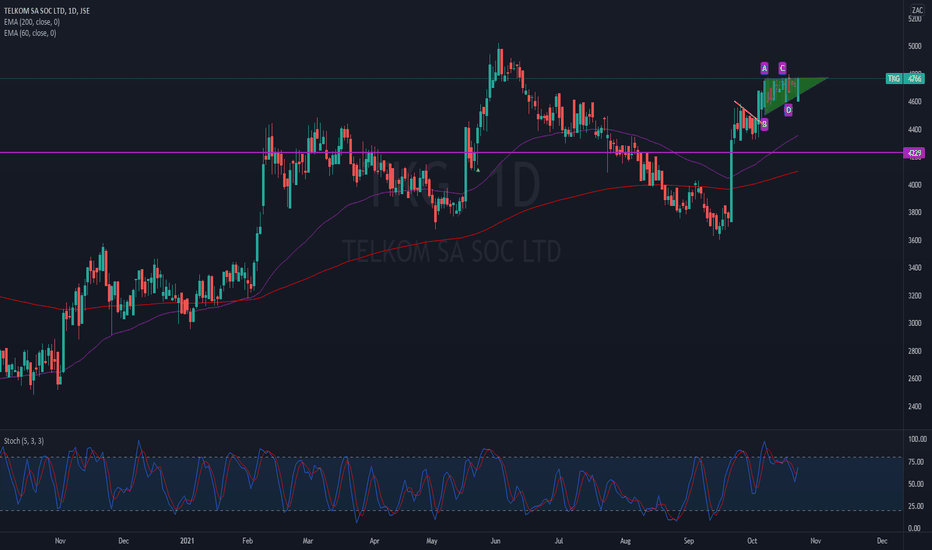Screen dimensions: 932x550
Task: Click the 25.00 stochastic axis label
Action: click(916, 507)
